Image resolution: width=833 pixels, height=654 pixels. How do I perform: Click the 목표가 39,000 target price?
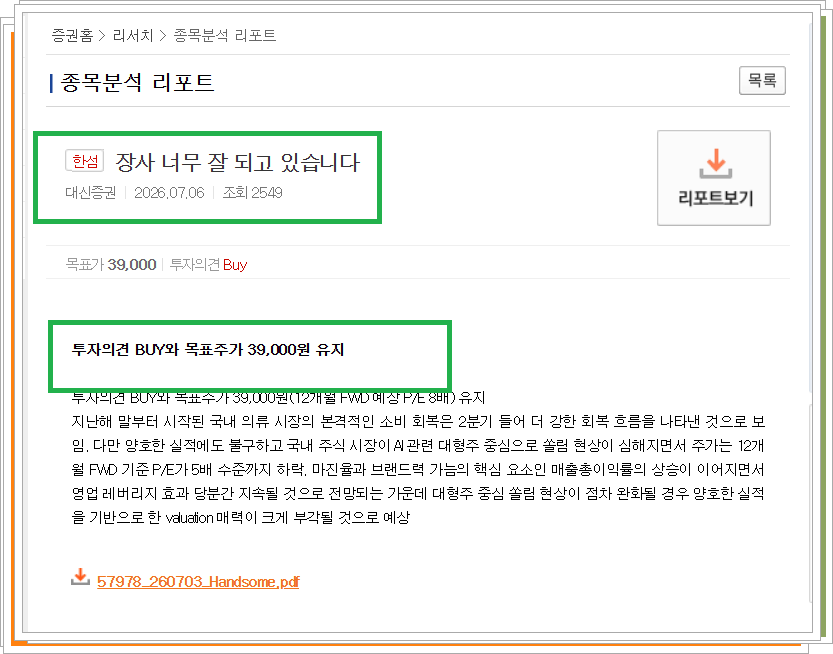tap(110, 265)
